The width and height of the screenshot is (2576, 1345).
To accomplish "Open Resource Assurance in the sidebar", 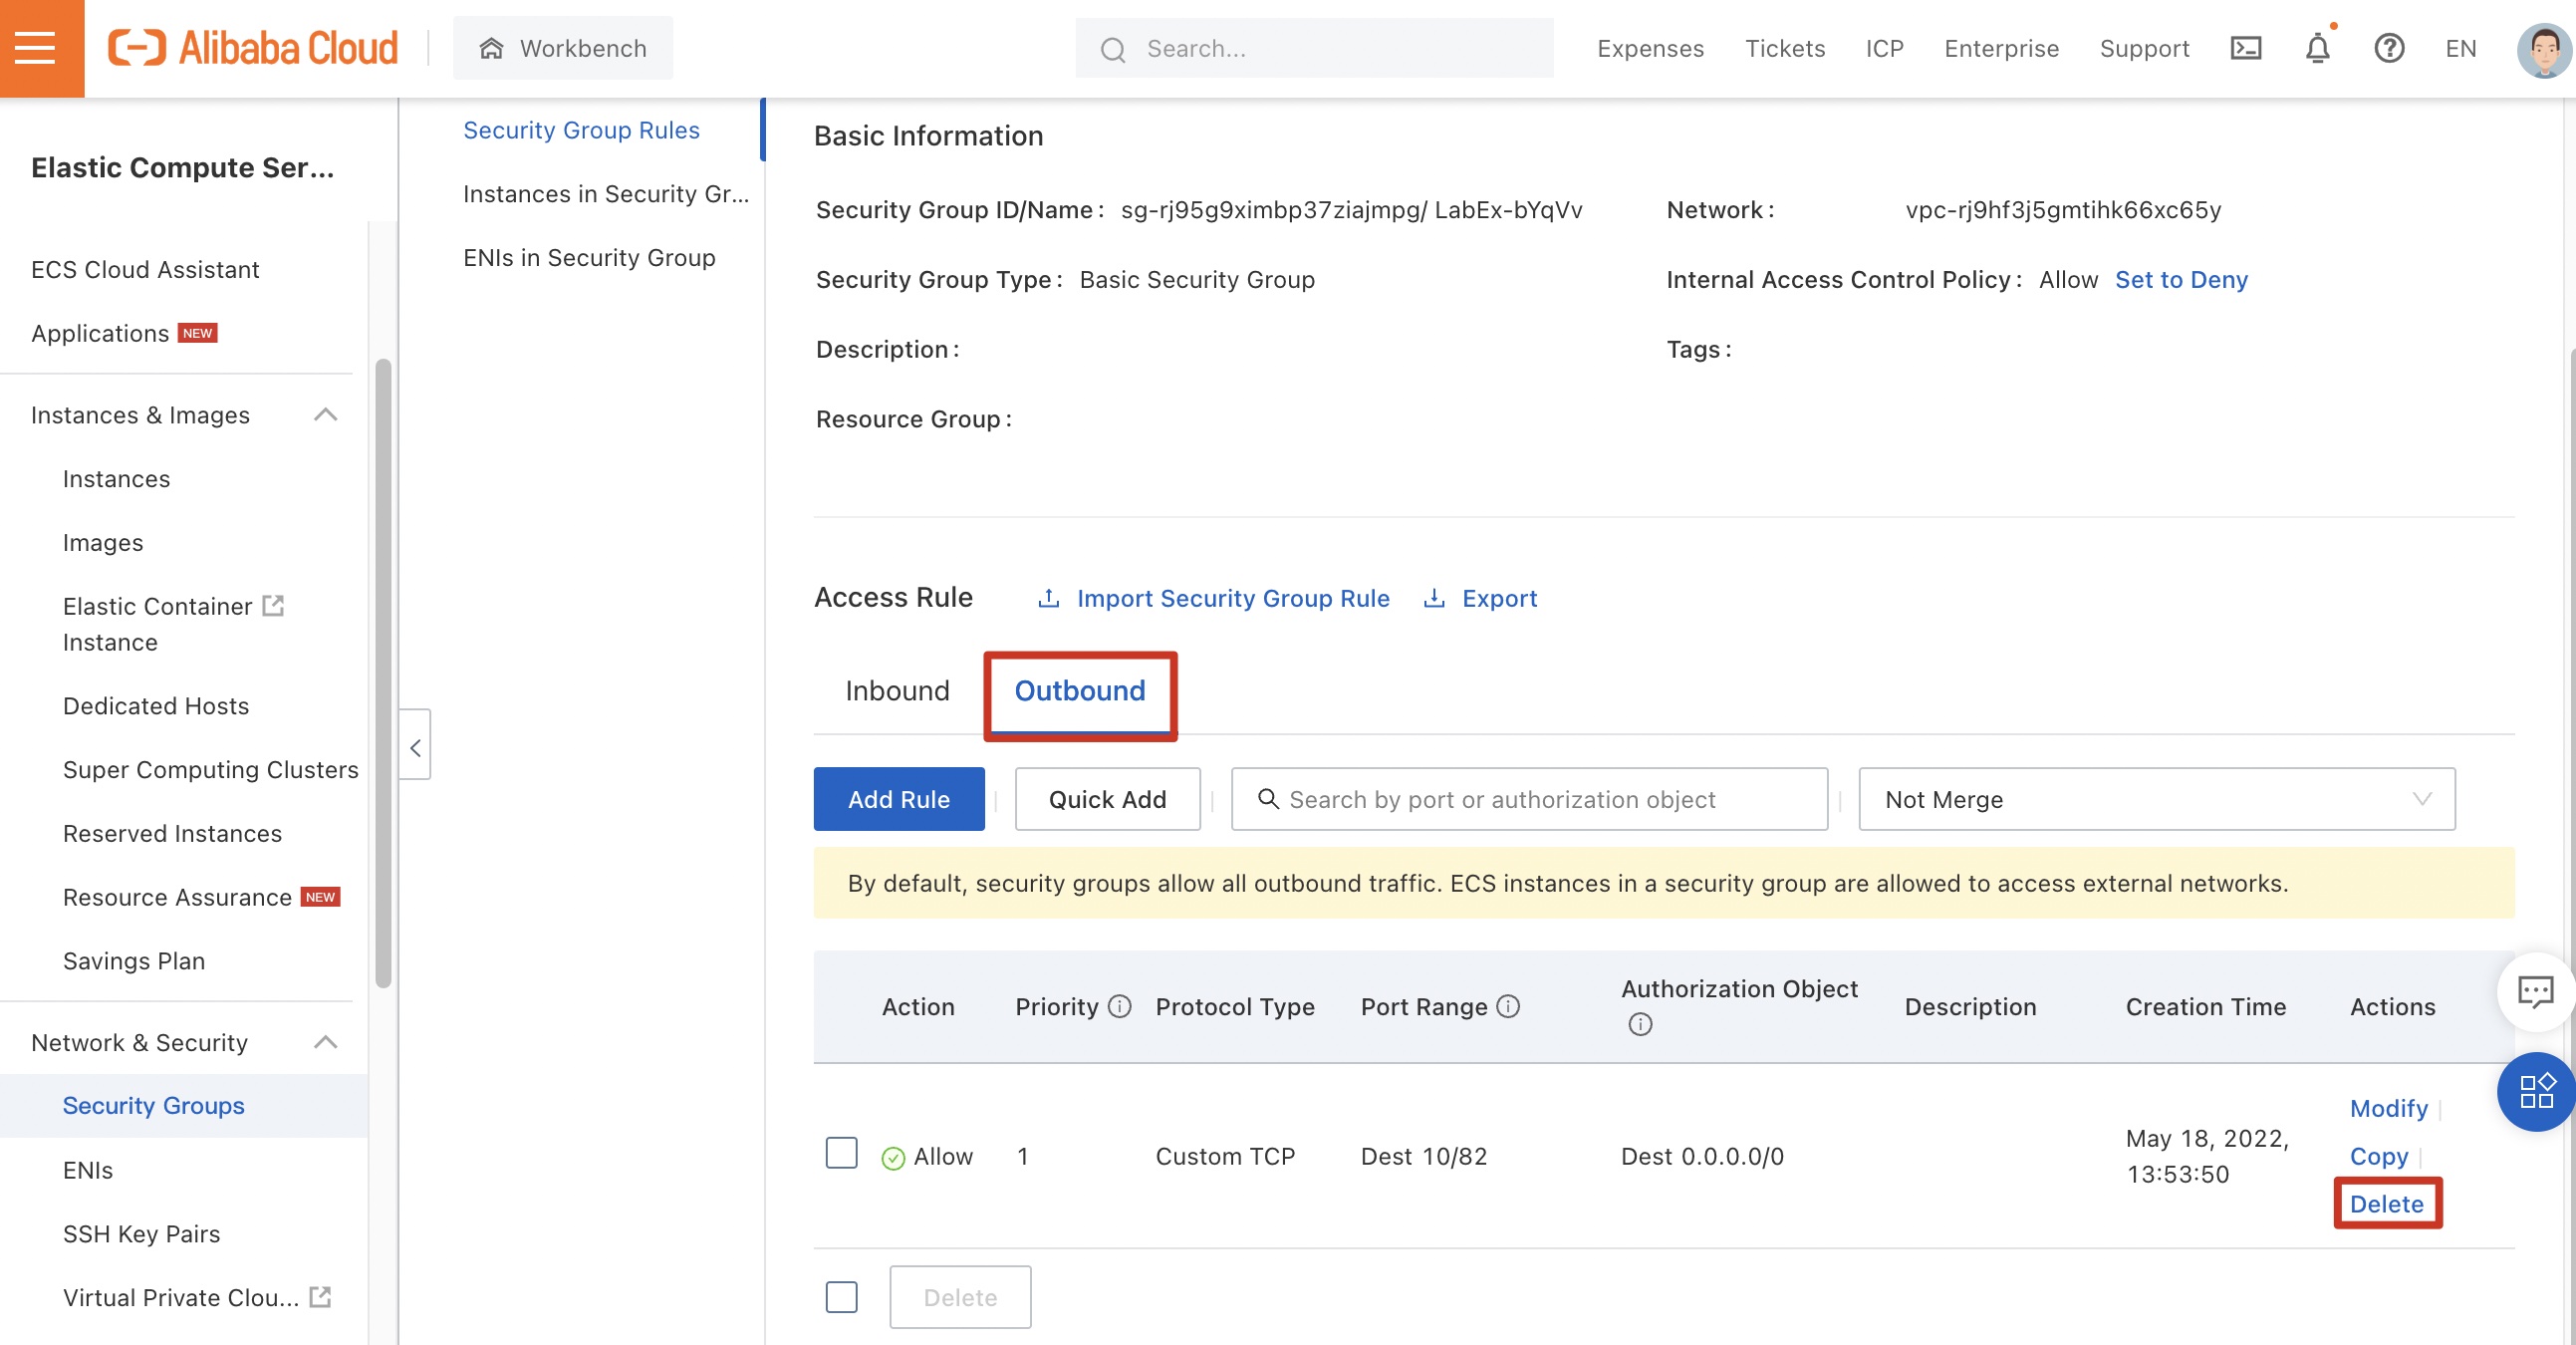I will [177, 897].
